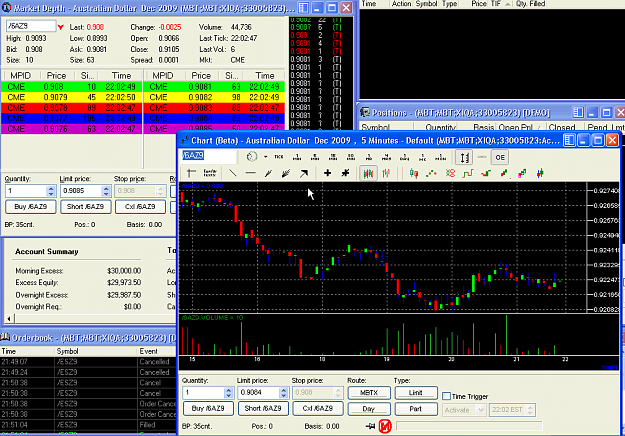Image resolution: width=625 pixels, height=436 pixels.
Task: Select the 21:51:04 /ESZ9 Filled orderbook row
Action: 88,425
